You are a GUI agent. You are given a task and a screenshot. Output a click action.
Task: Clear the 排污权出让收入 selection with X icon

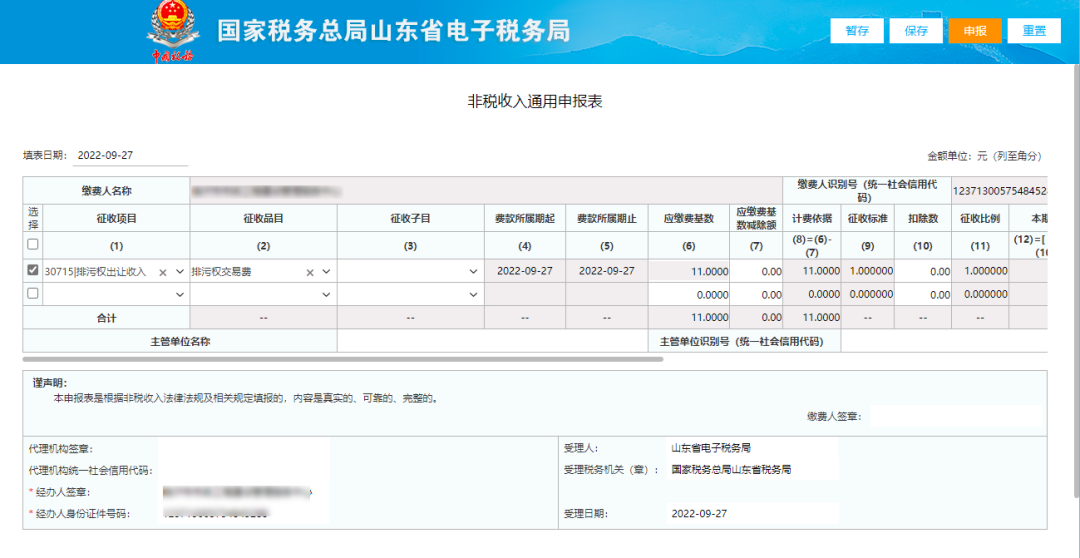163,272
